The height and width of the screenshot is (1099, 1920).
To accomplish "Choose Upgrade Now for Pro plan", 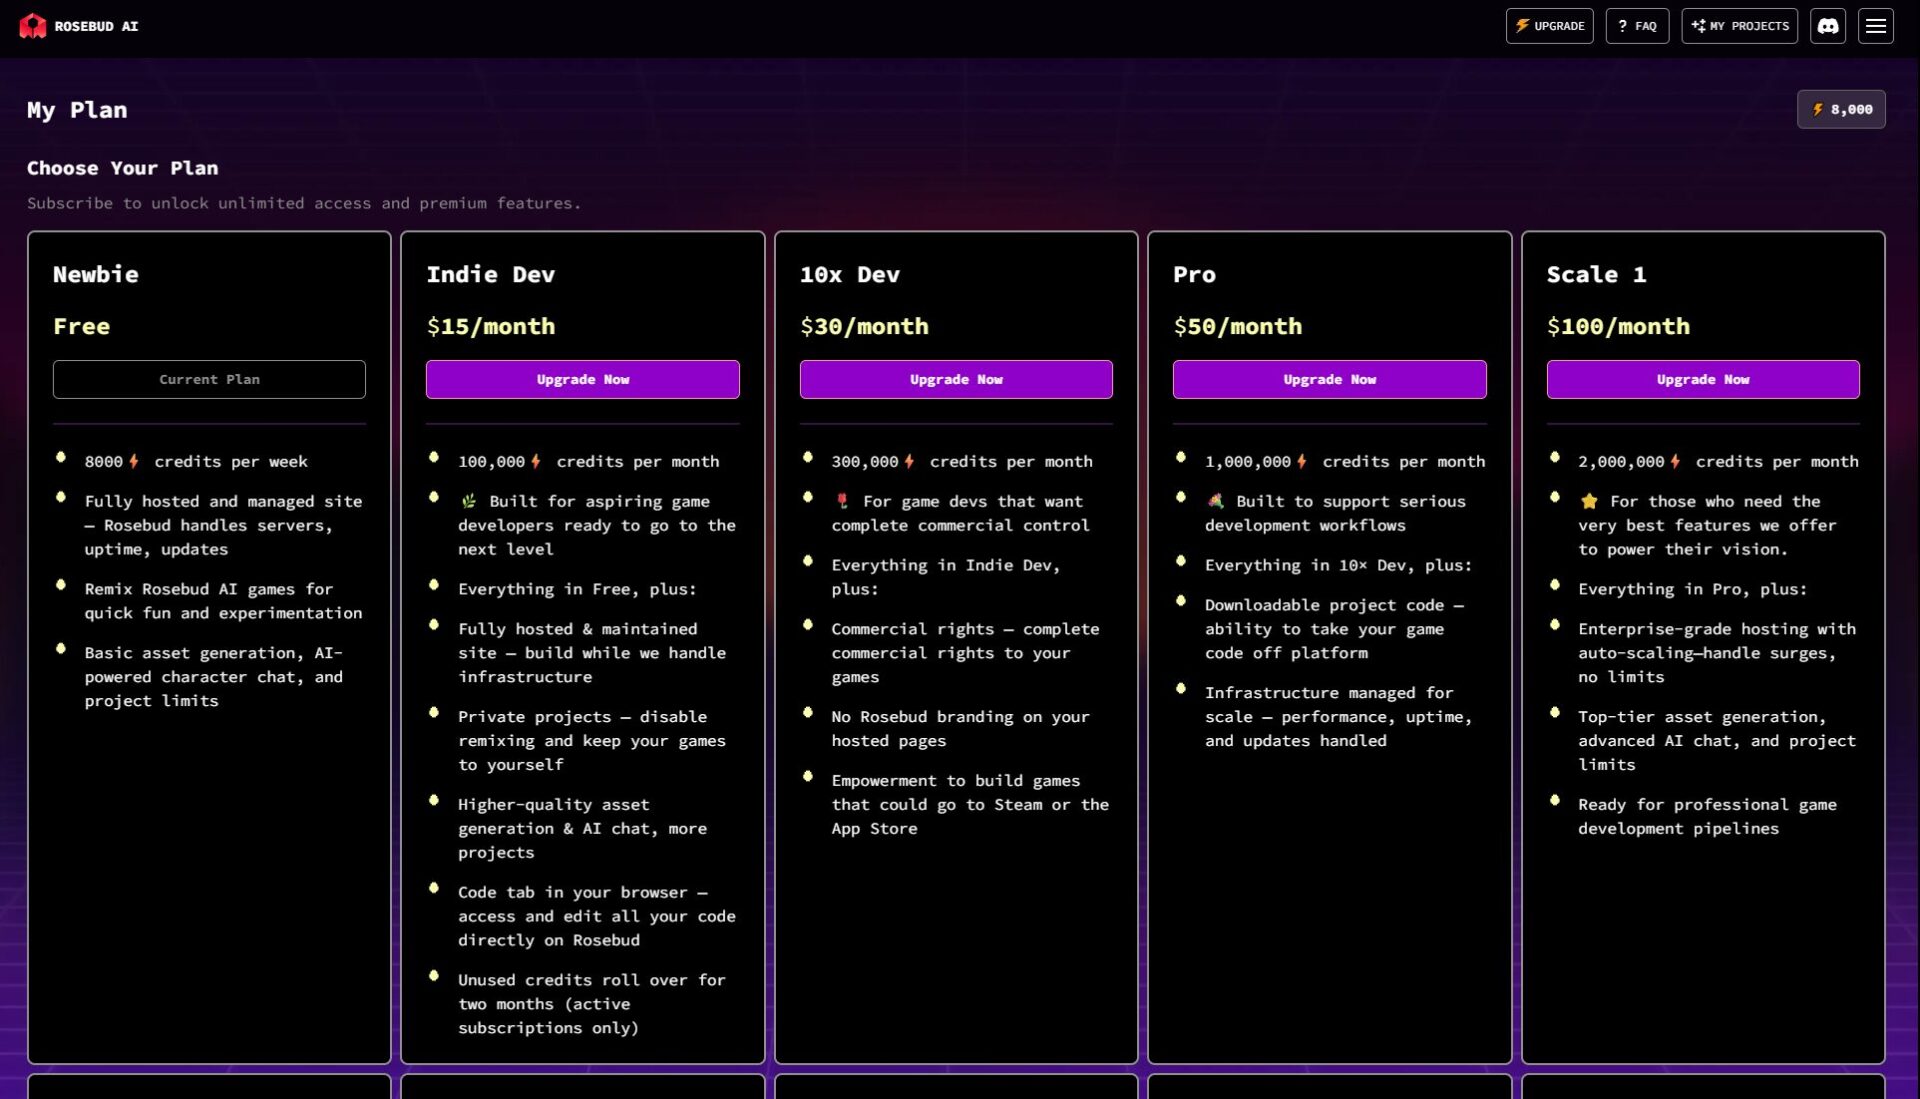I will [x=1329, y=380].
